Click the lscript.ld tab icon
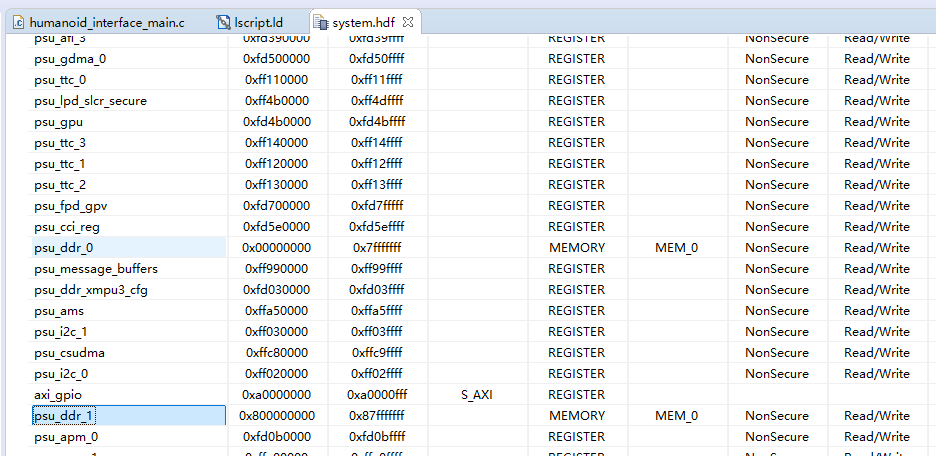 pyautogui.click(x=223, y=23)
